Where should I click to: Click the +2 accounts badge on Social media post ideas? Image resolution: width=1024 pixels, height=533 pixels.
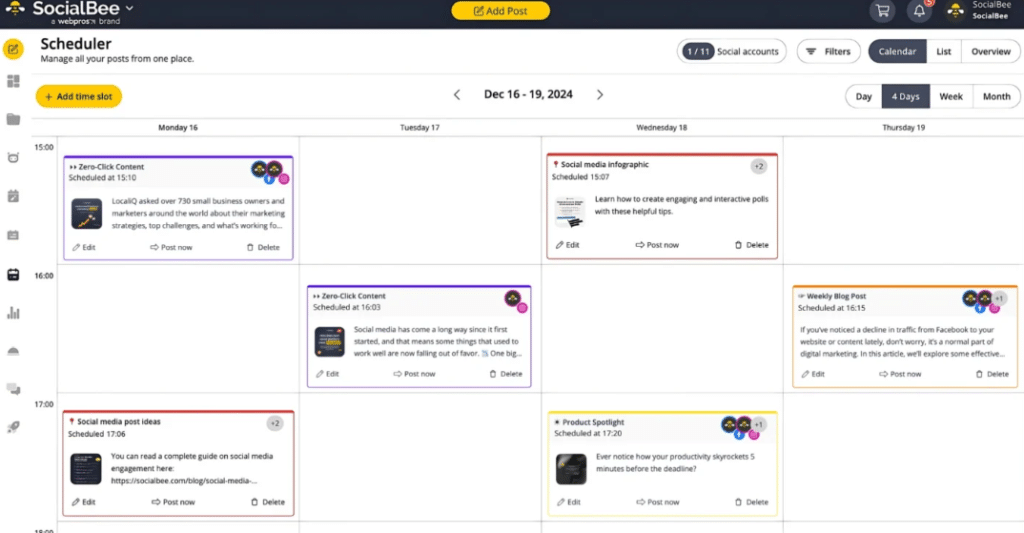click(x=275, y=424)
